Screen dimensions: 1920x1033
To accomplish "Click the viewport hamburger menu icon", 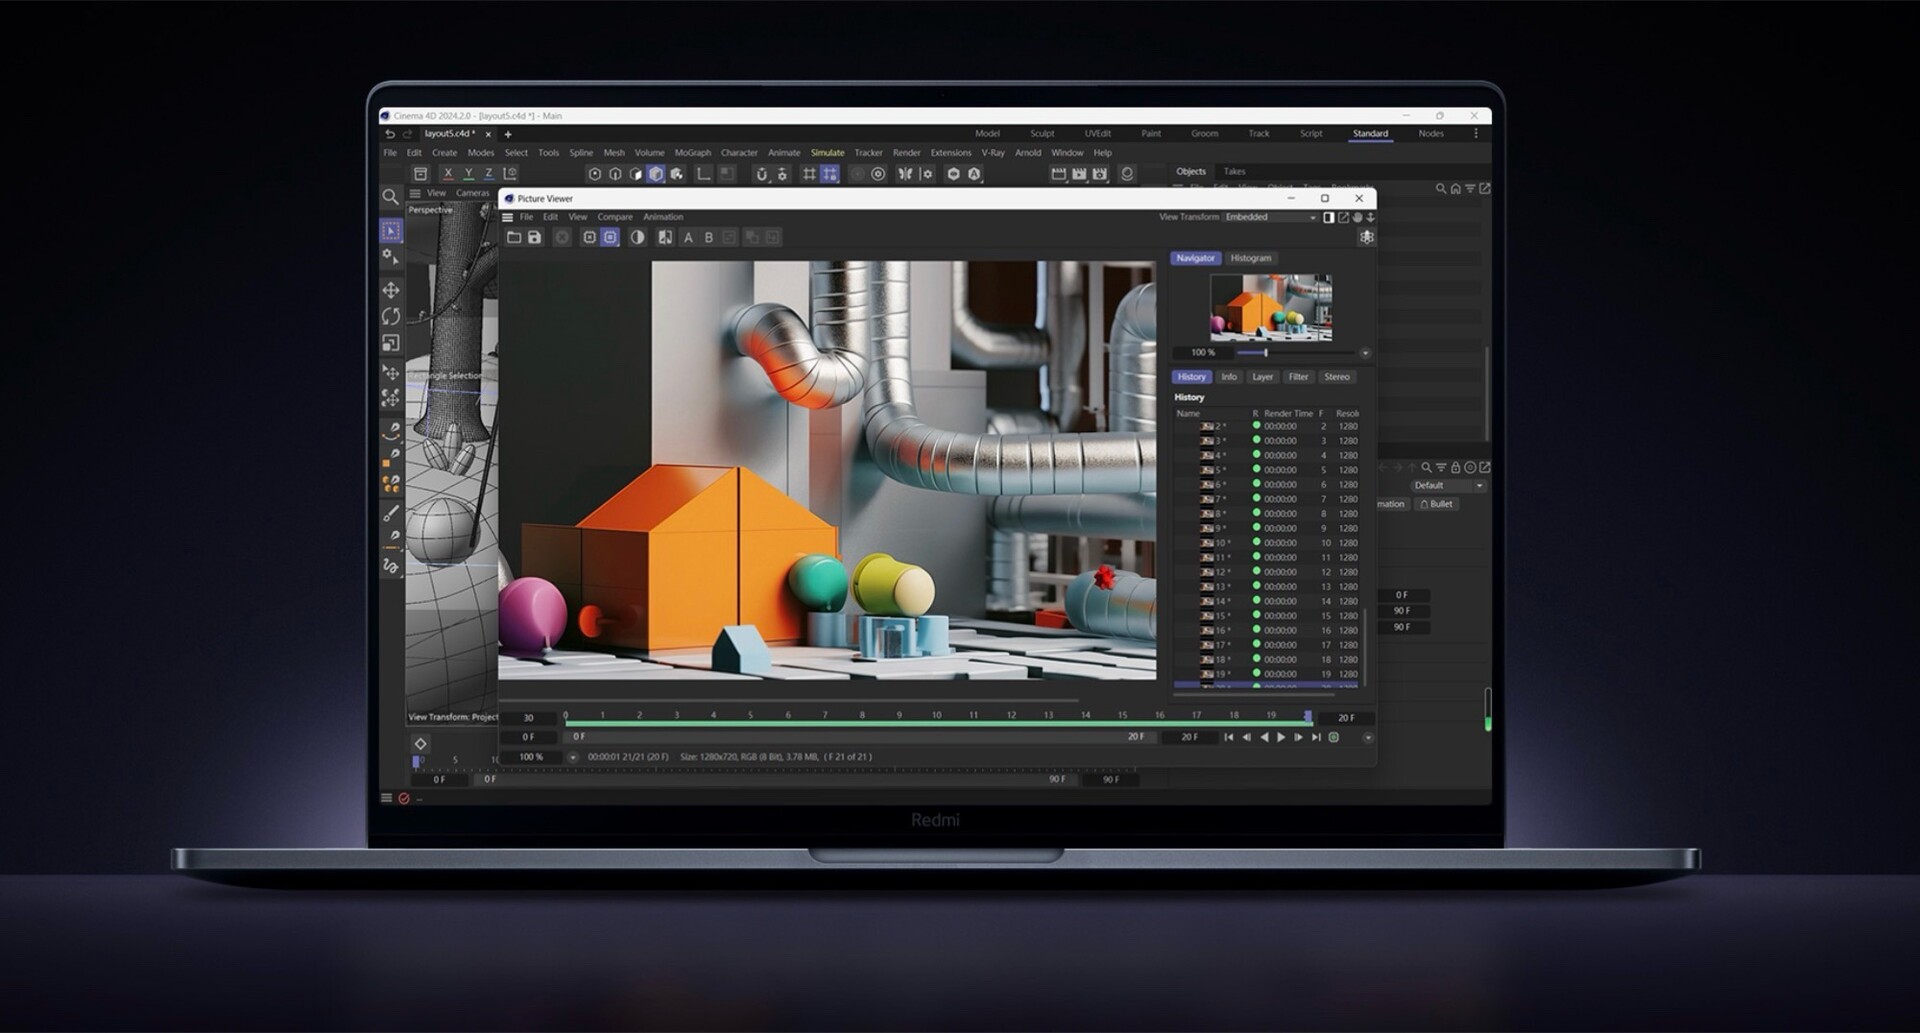I will pyautogui.click(x=415, y=193).
